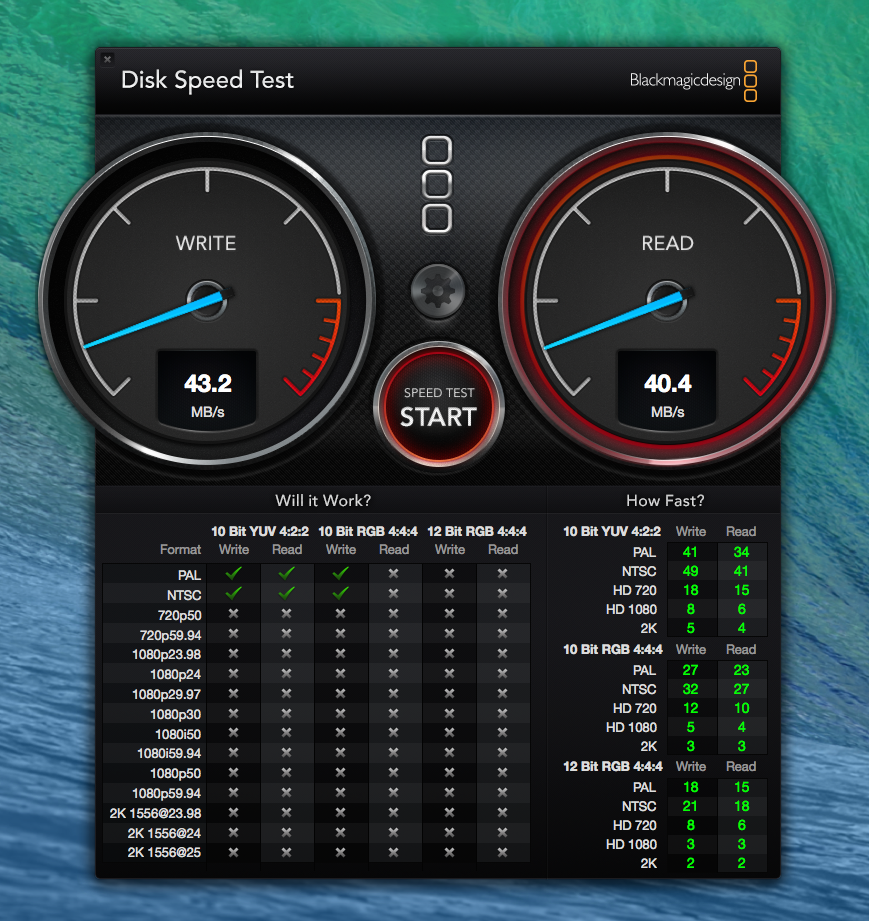Click the 1080i50 12 Bit RGB write cross

pyautogui.click(x=449, y=732)
